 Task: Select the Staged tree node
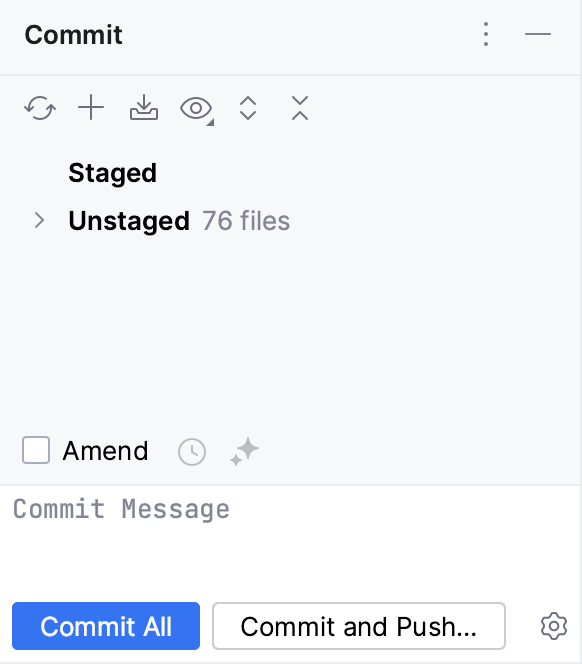pyautogui.click(x=112, y=173)
